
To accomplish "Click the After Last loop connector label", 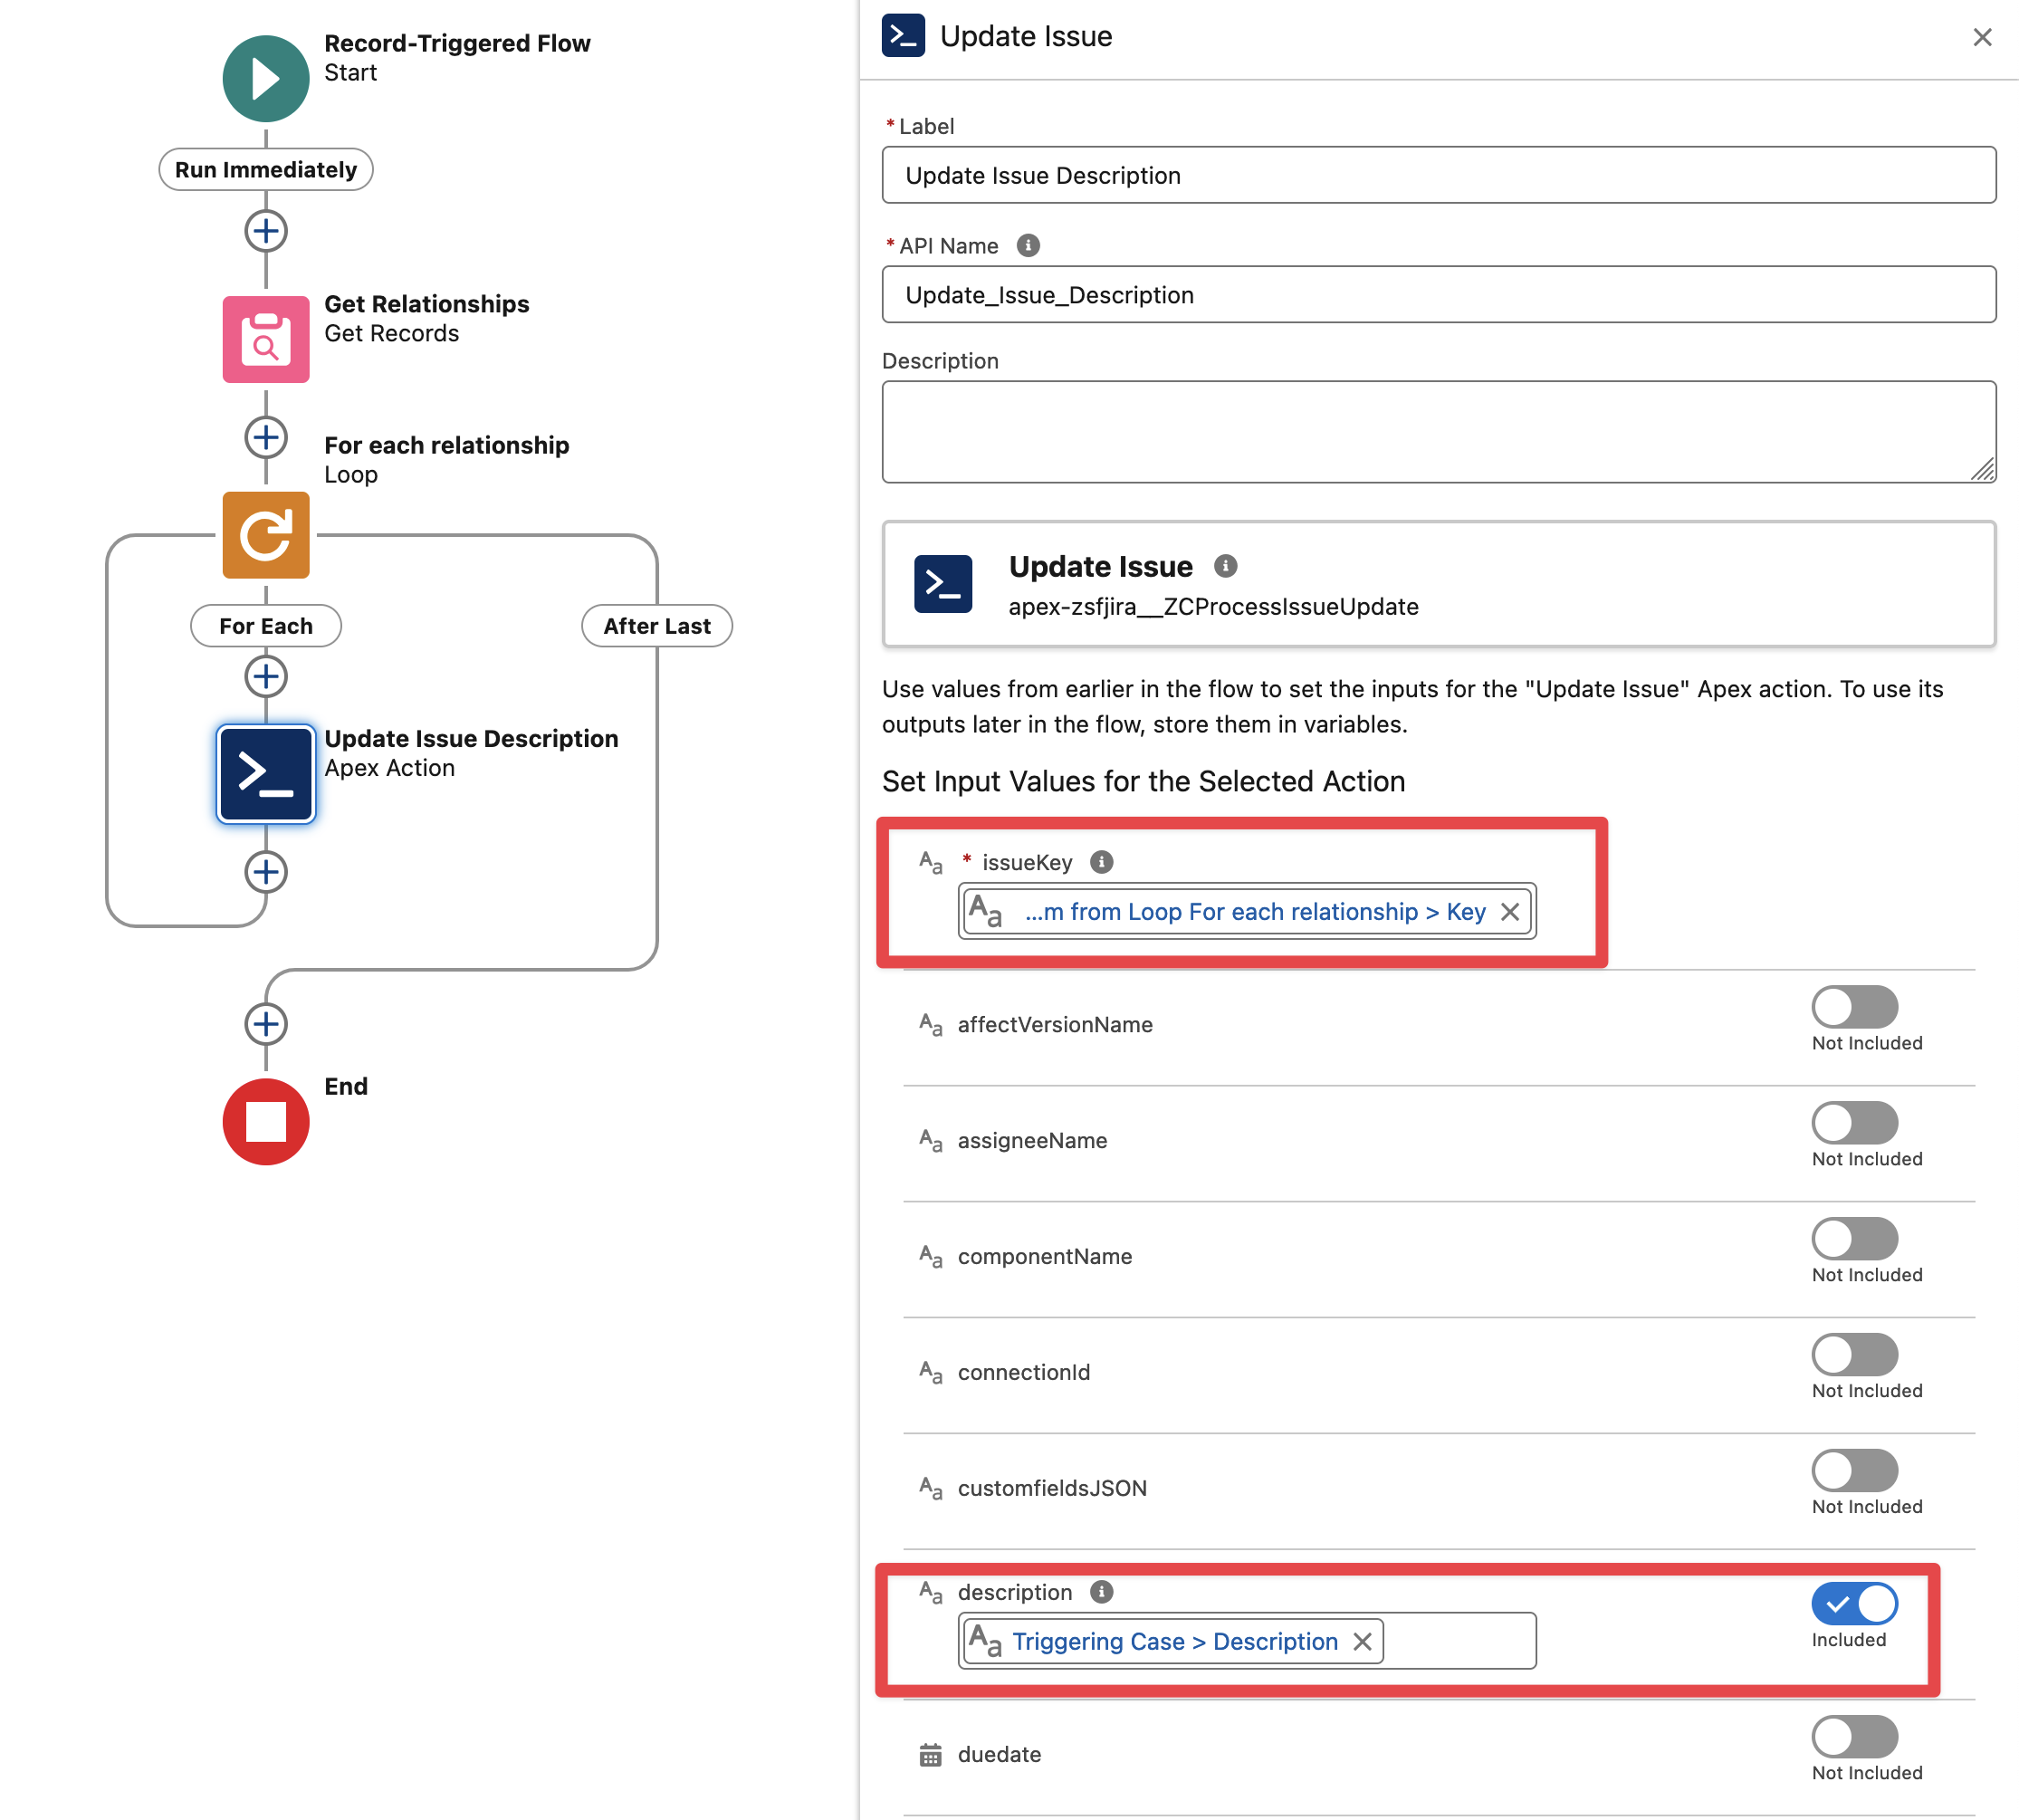I will coord(656,626).
